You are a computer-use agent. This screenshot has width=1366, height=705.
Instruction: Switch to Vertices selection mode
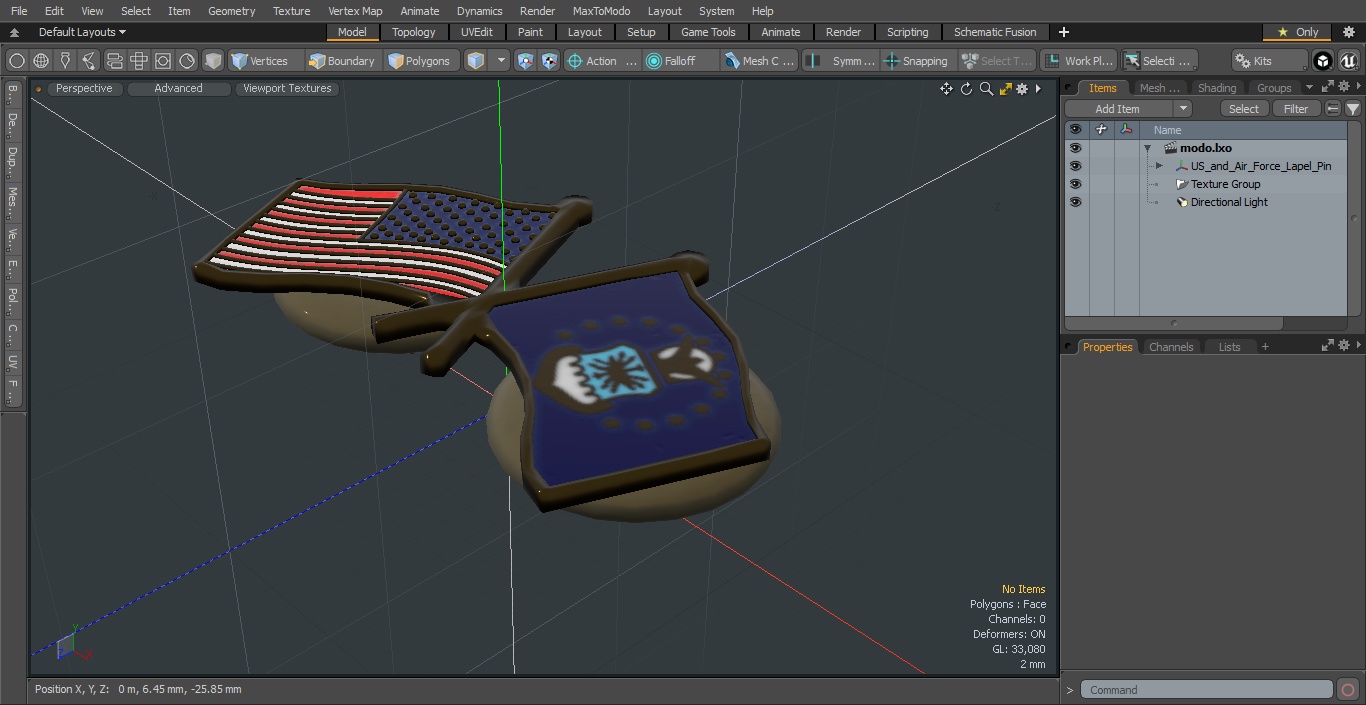point(265,61)
